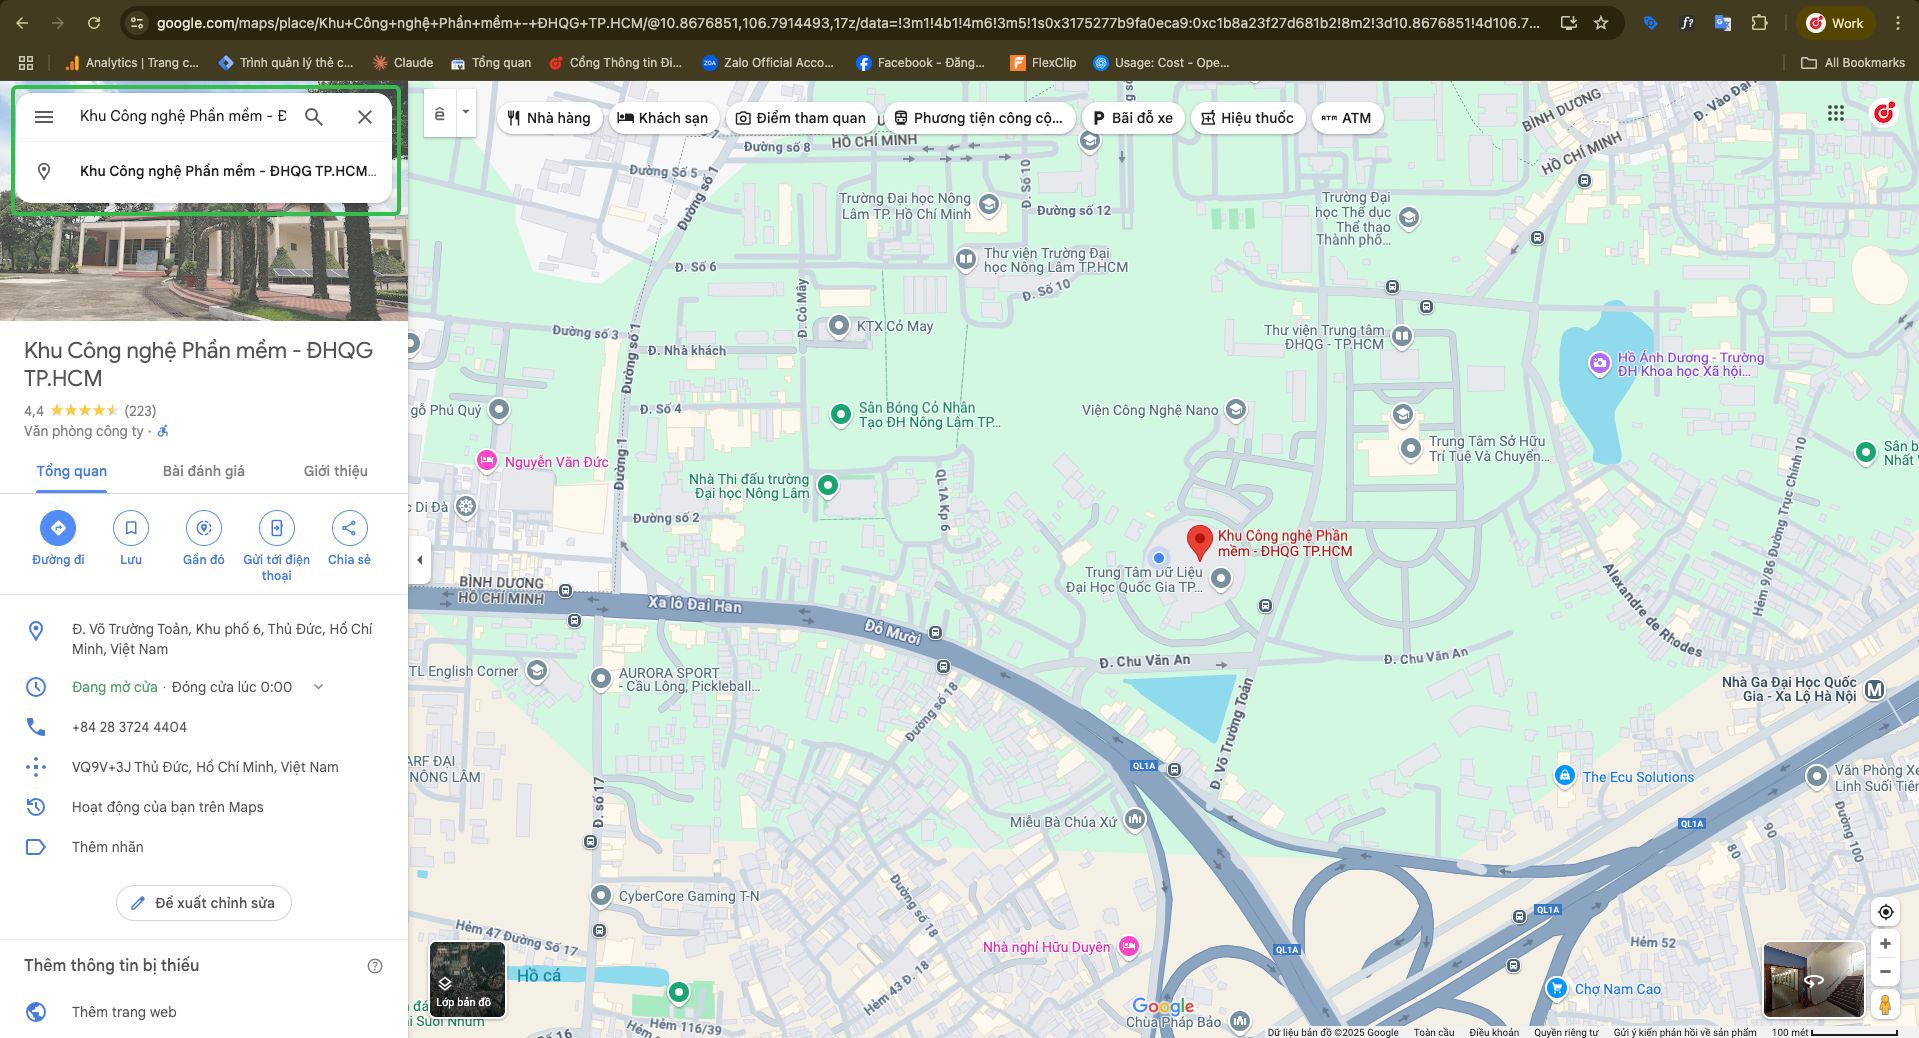Click the Chia sẻ share icon
Viewport: 1919px width, 1038px height.
(x=349, y=528)
